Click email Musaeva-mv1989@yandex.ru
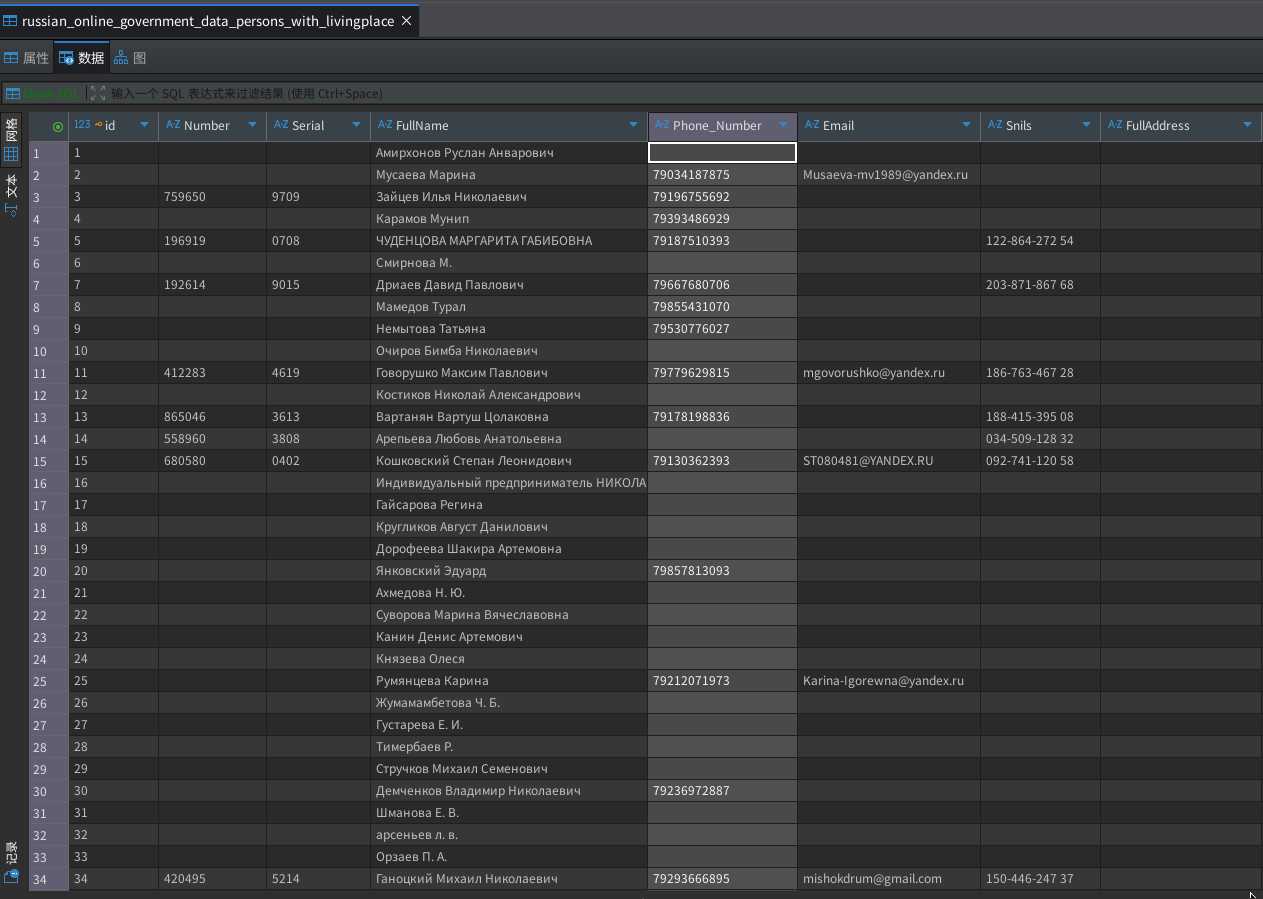1263x899 pixels. [885, 175]
